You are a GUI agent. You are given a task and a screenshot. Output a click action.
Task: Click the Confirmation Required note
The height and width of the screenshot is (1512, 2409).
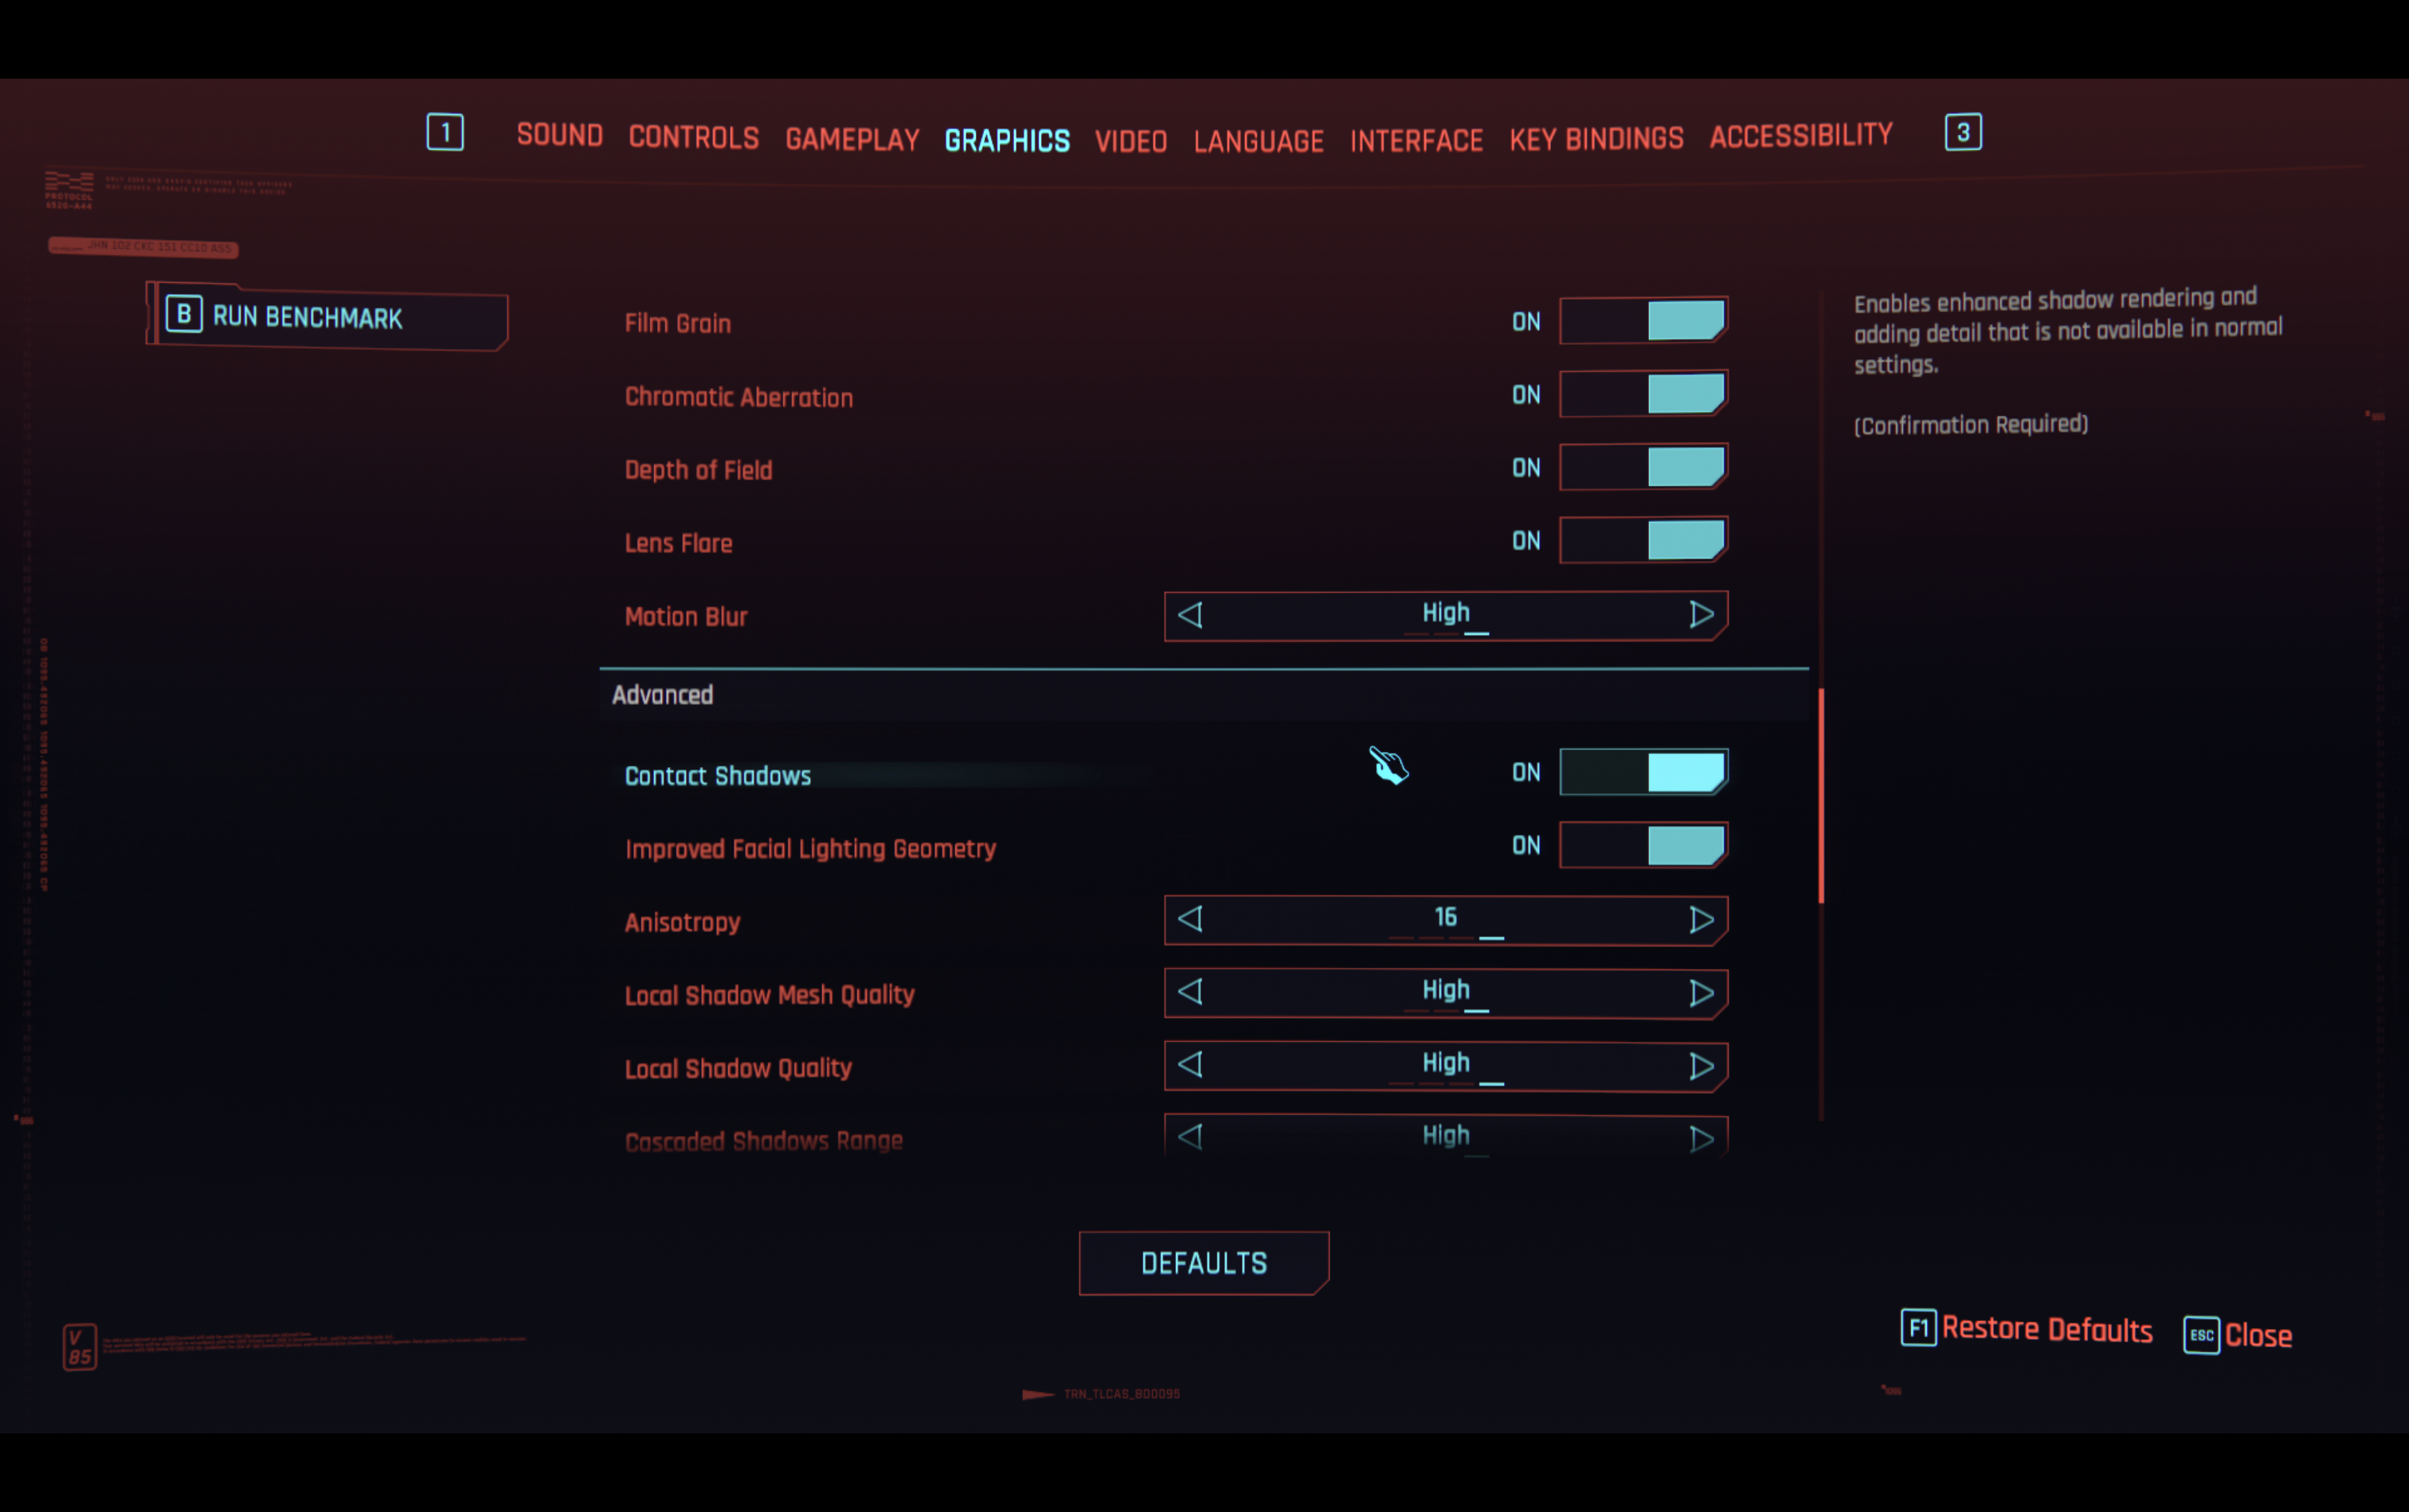click(1970, 425)
